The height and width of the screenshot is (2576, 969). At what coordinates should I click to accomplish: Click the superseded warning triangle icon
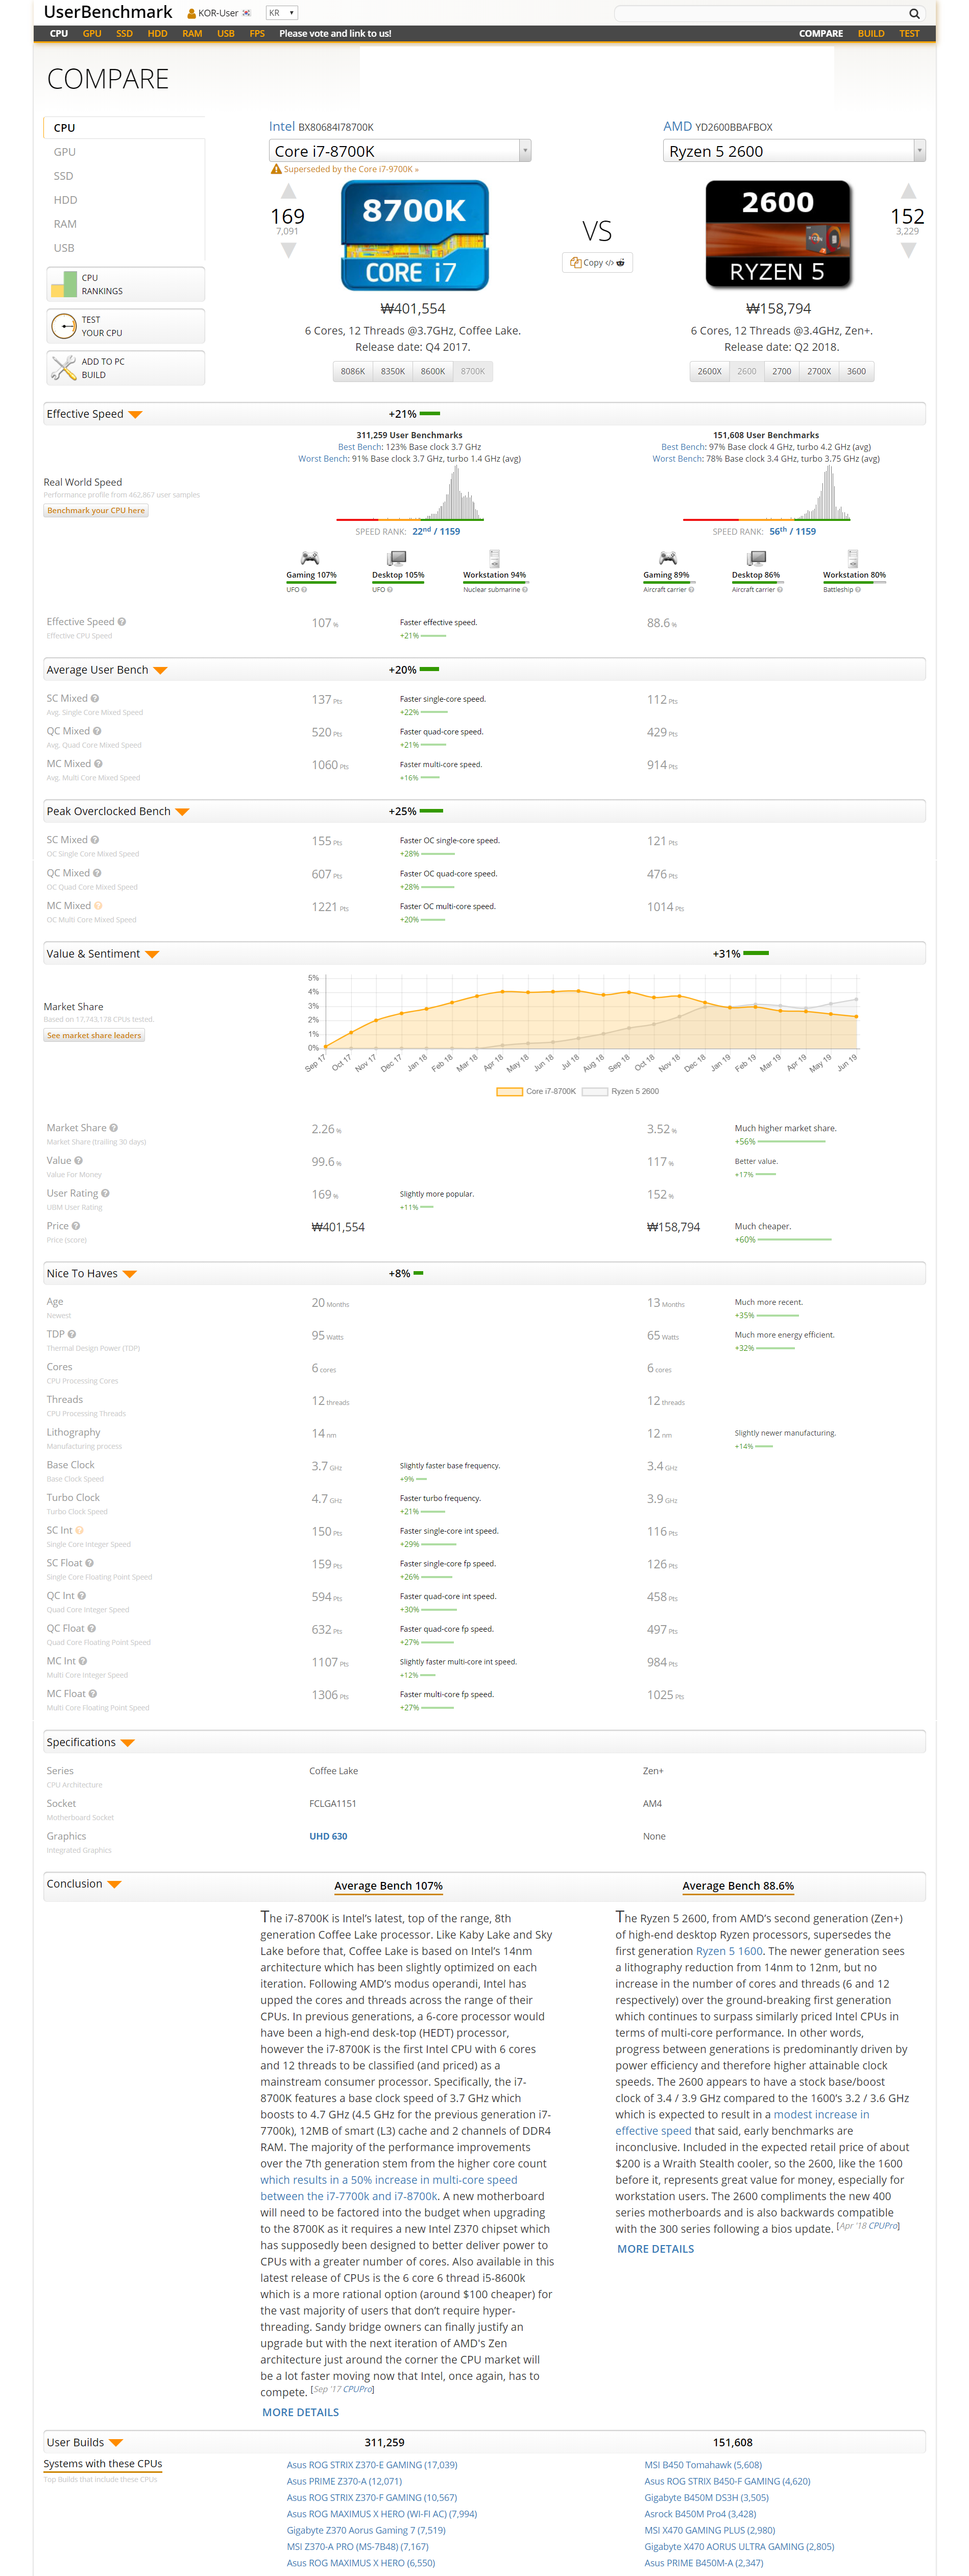coord(276,169)
